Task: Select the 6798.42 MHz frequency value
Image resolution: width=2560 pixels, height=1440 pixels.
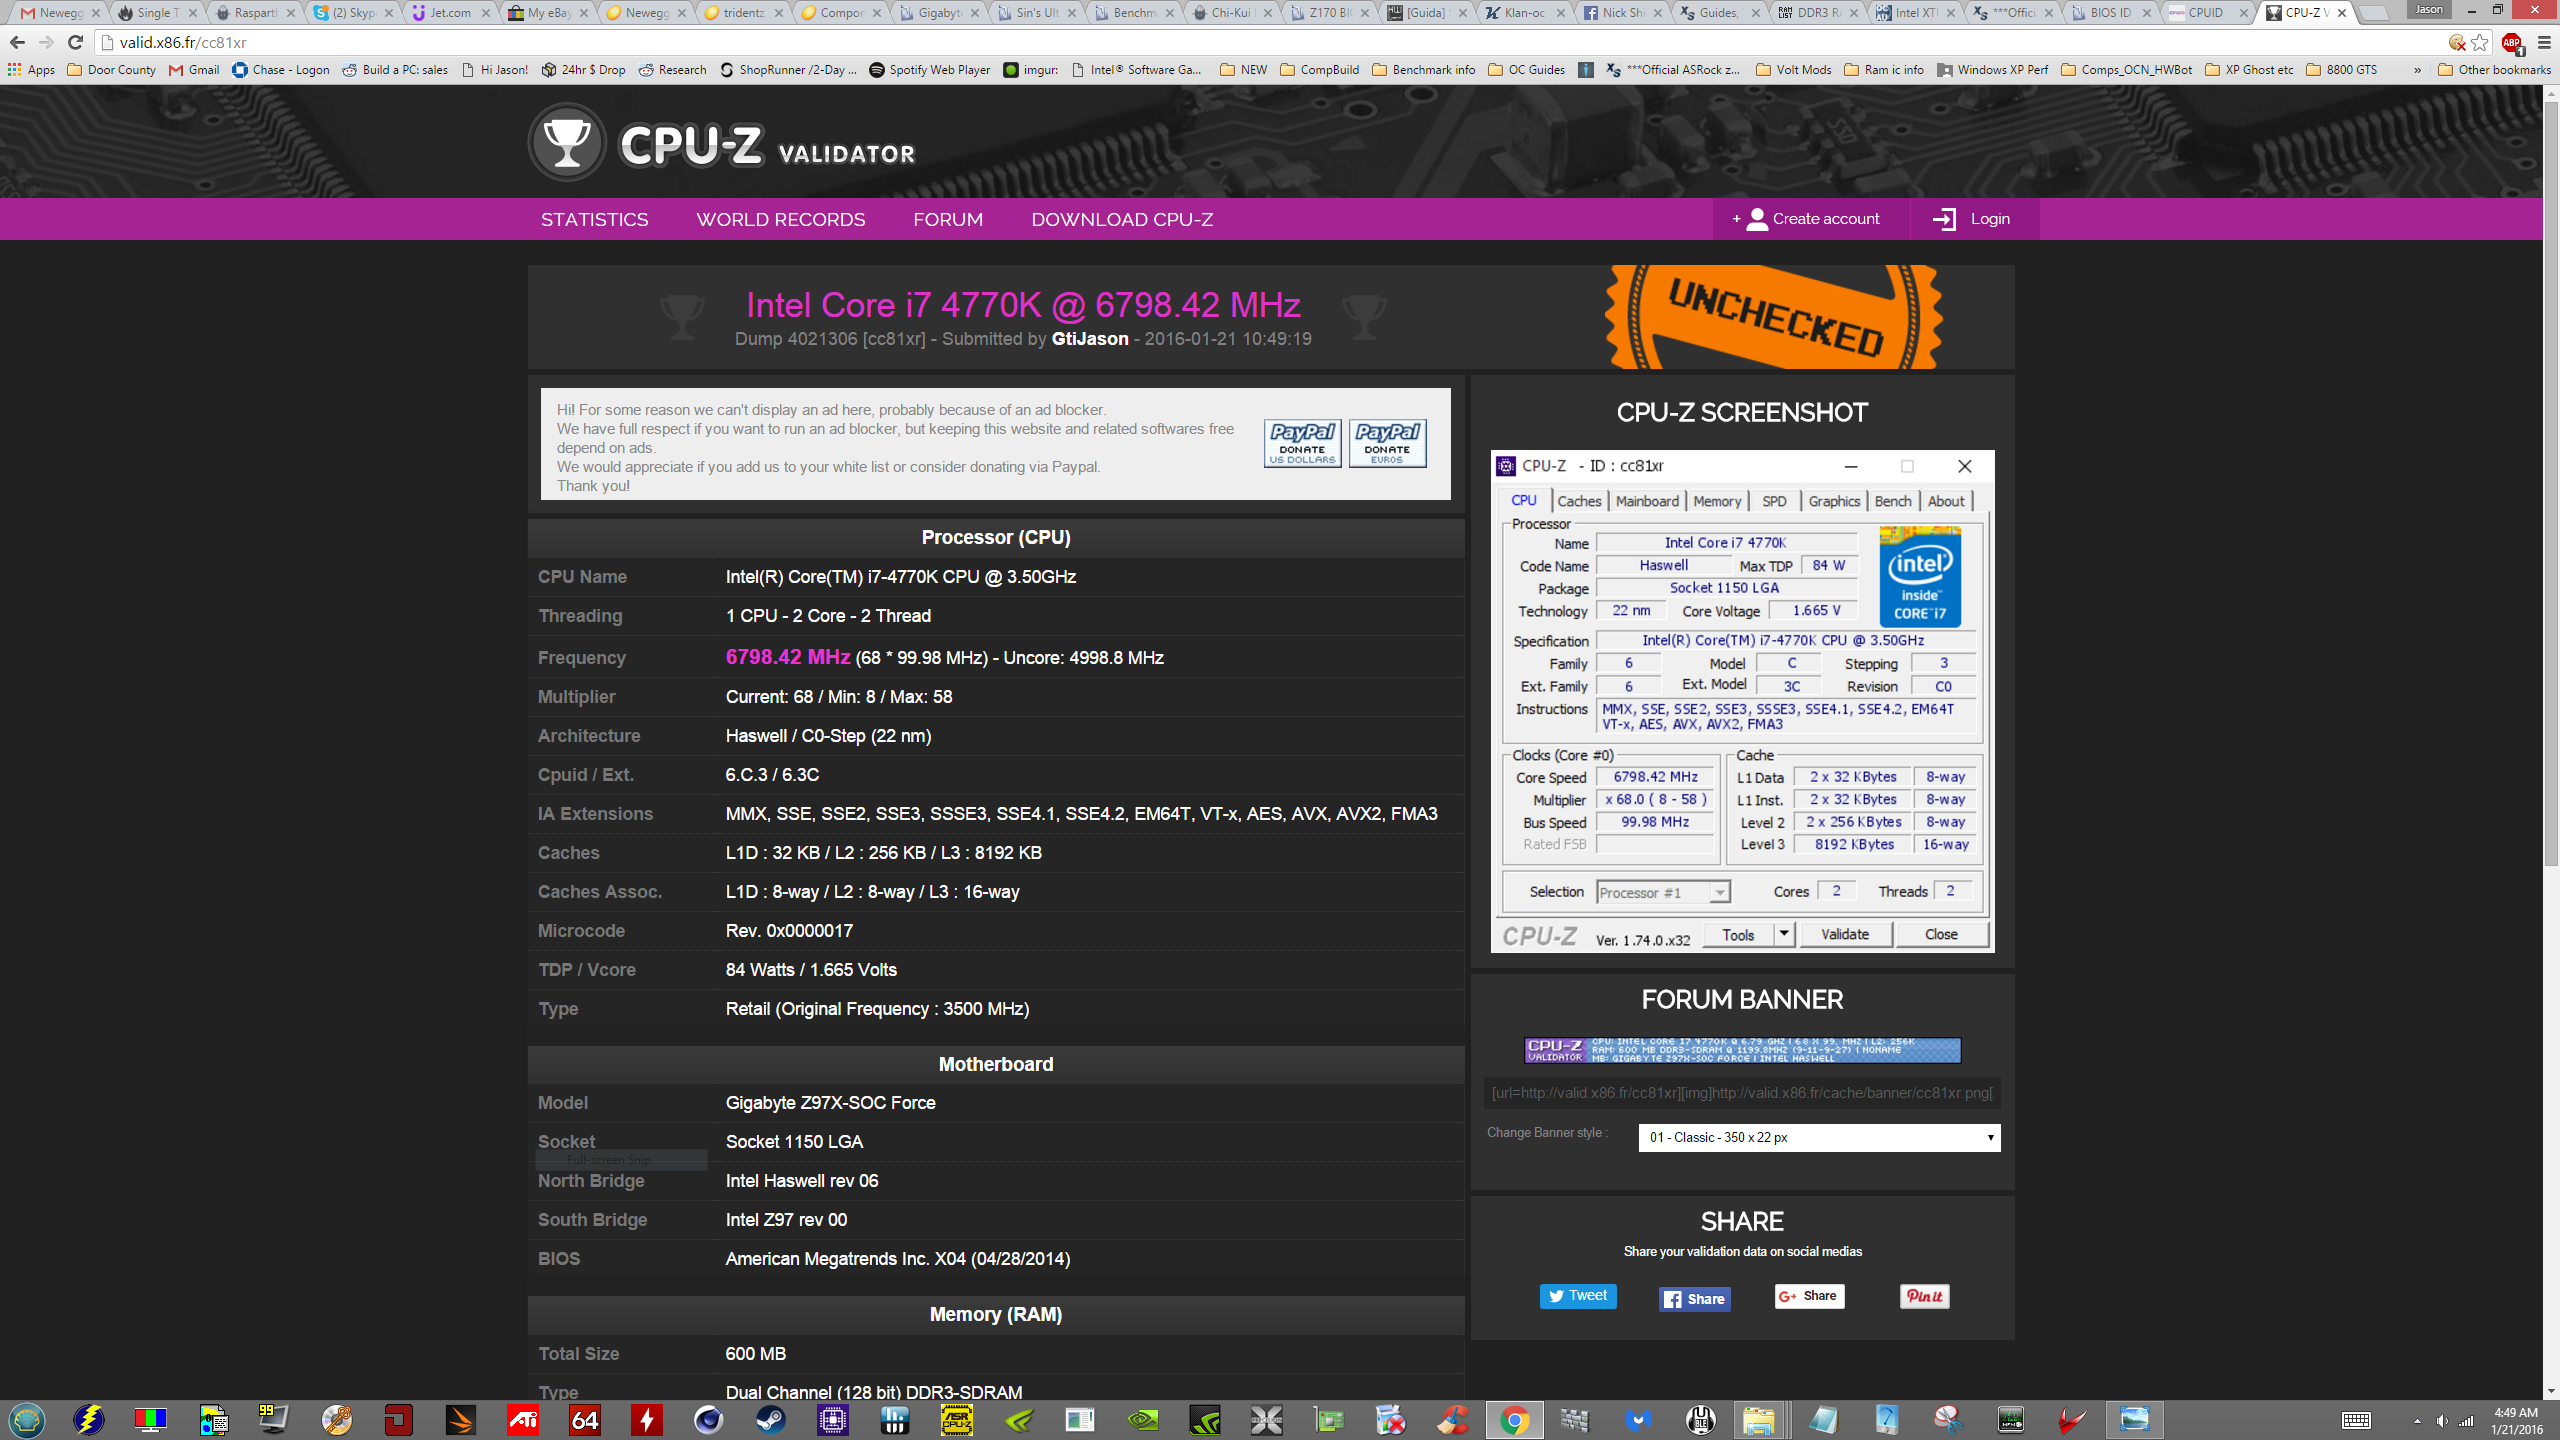Action: click(787, 657)
